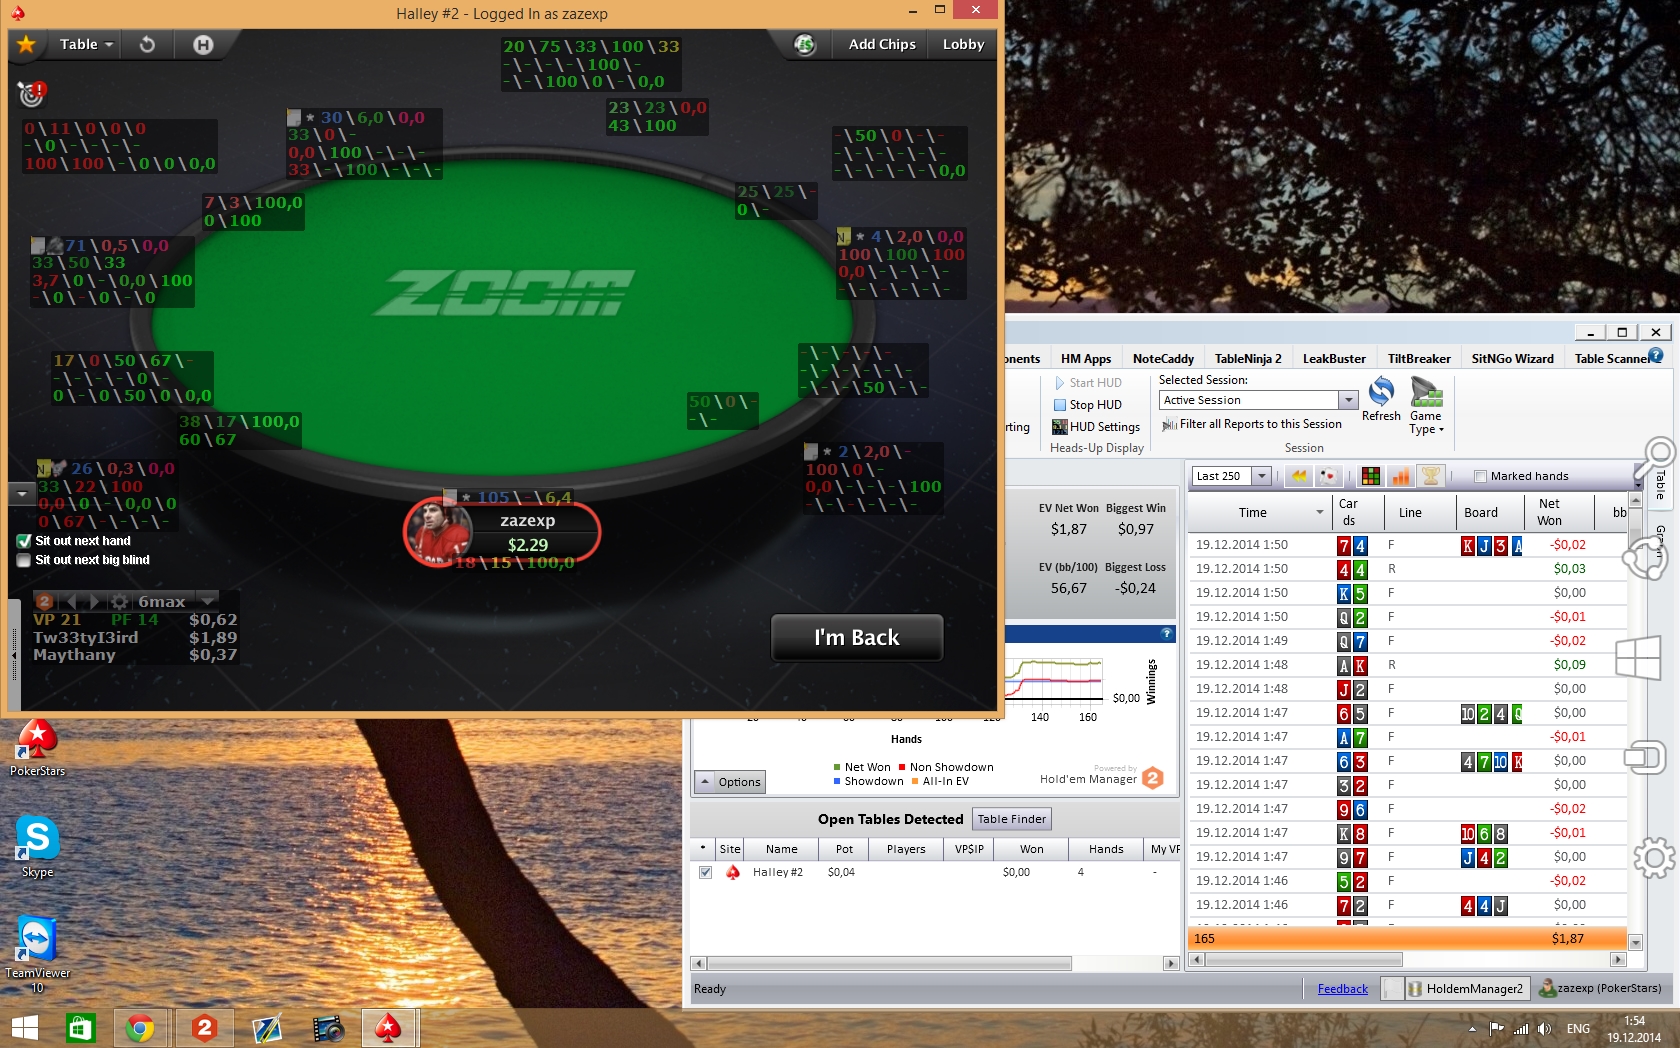Open Chrome from the taskbar

pos(141,1027)
